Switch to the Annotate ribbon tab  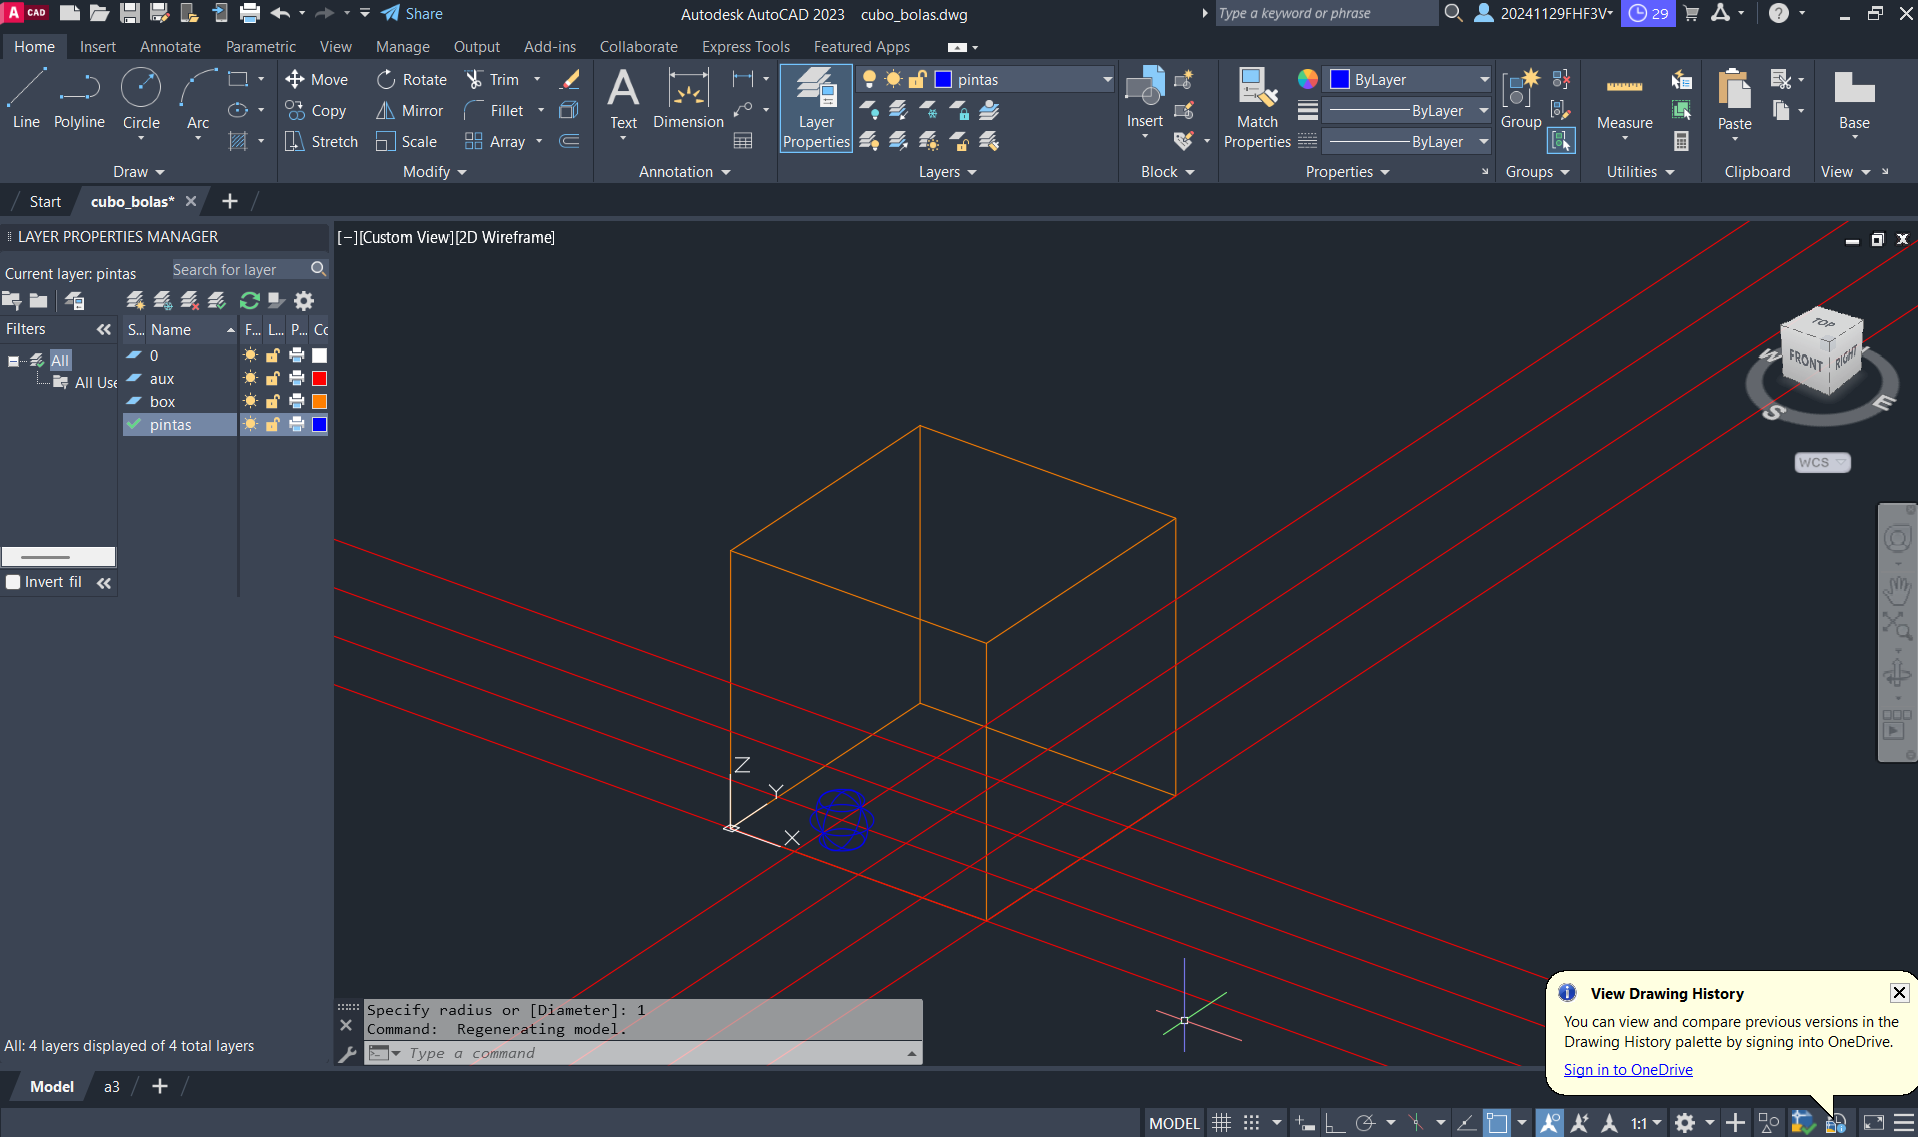[170, 47]
